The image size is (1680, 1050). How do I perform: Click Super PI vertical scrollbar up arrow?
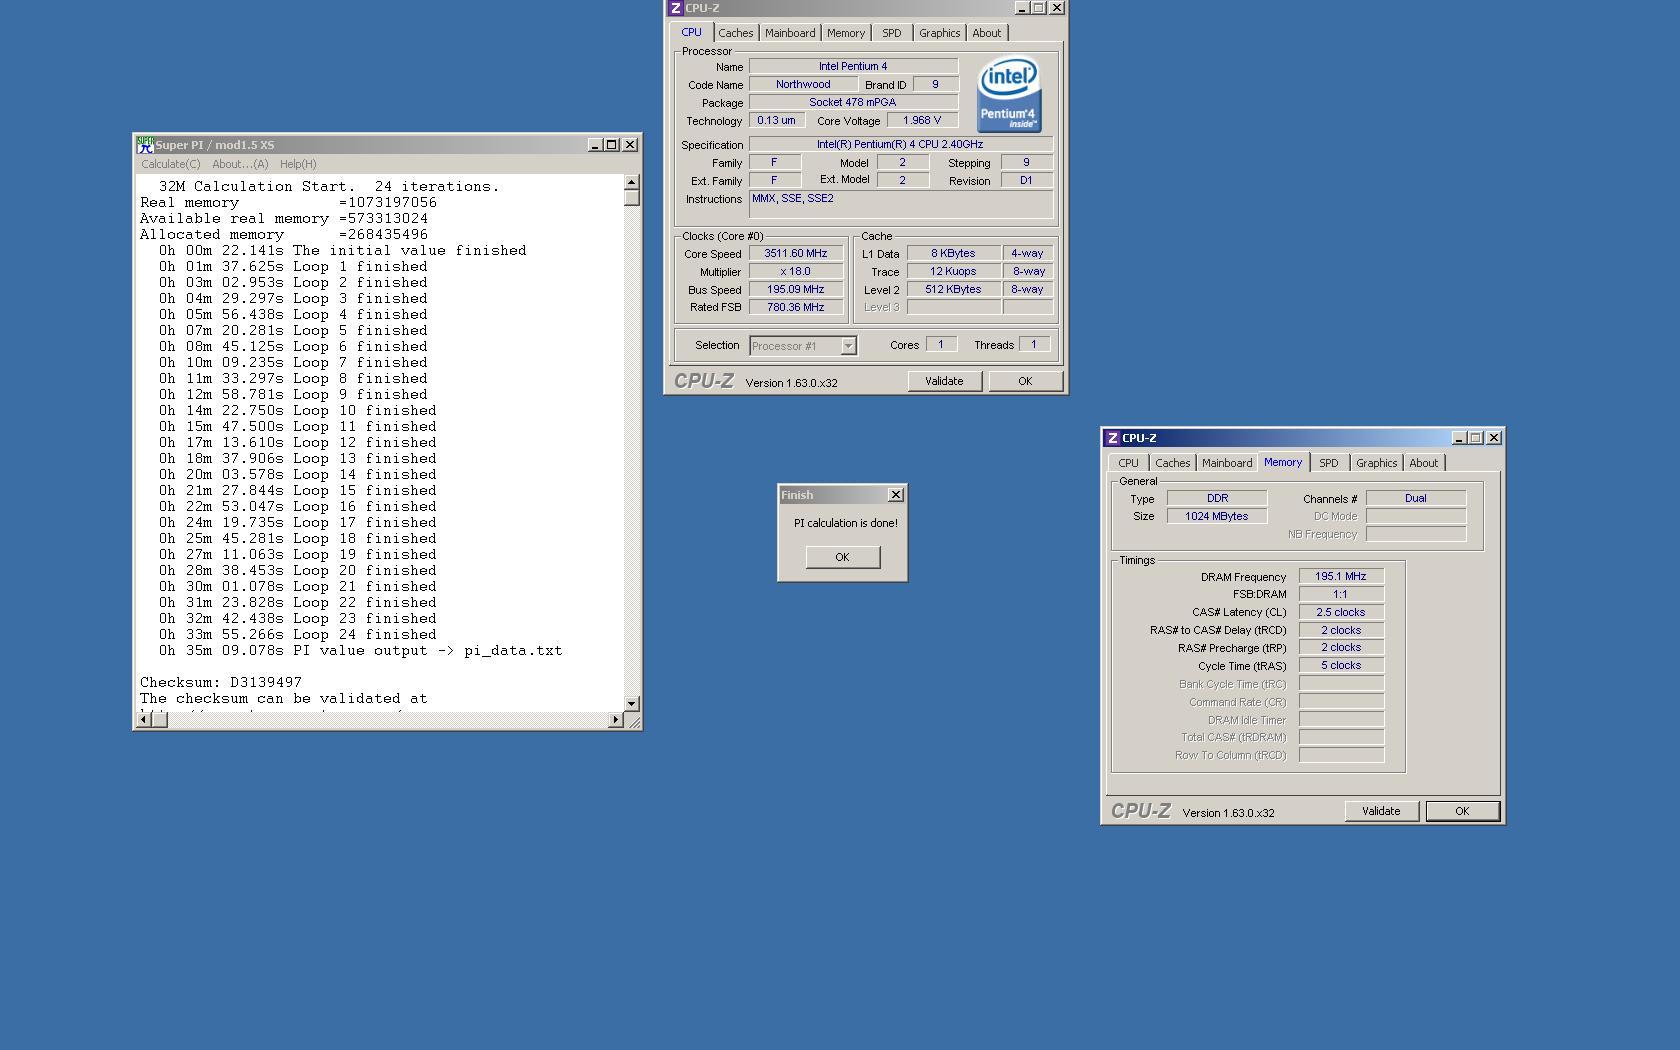631,182
